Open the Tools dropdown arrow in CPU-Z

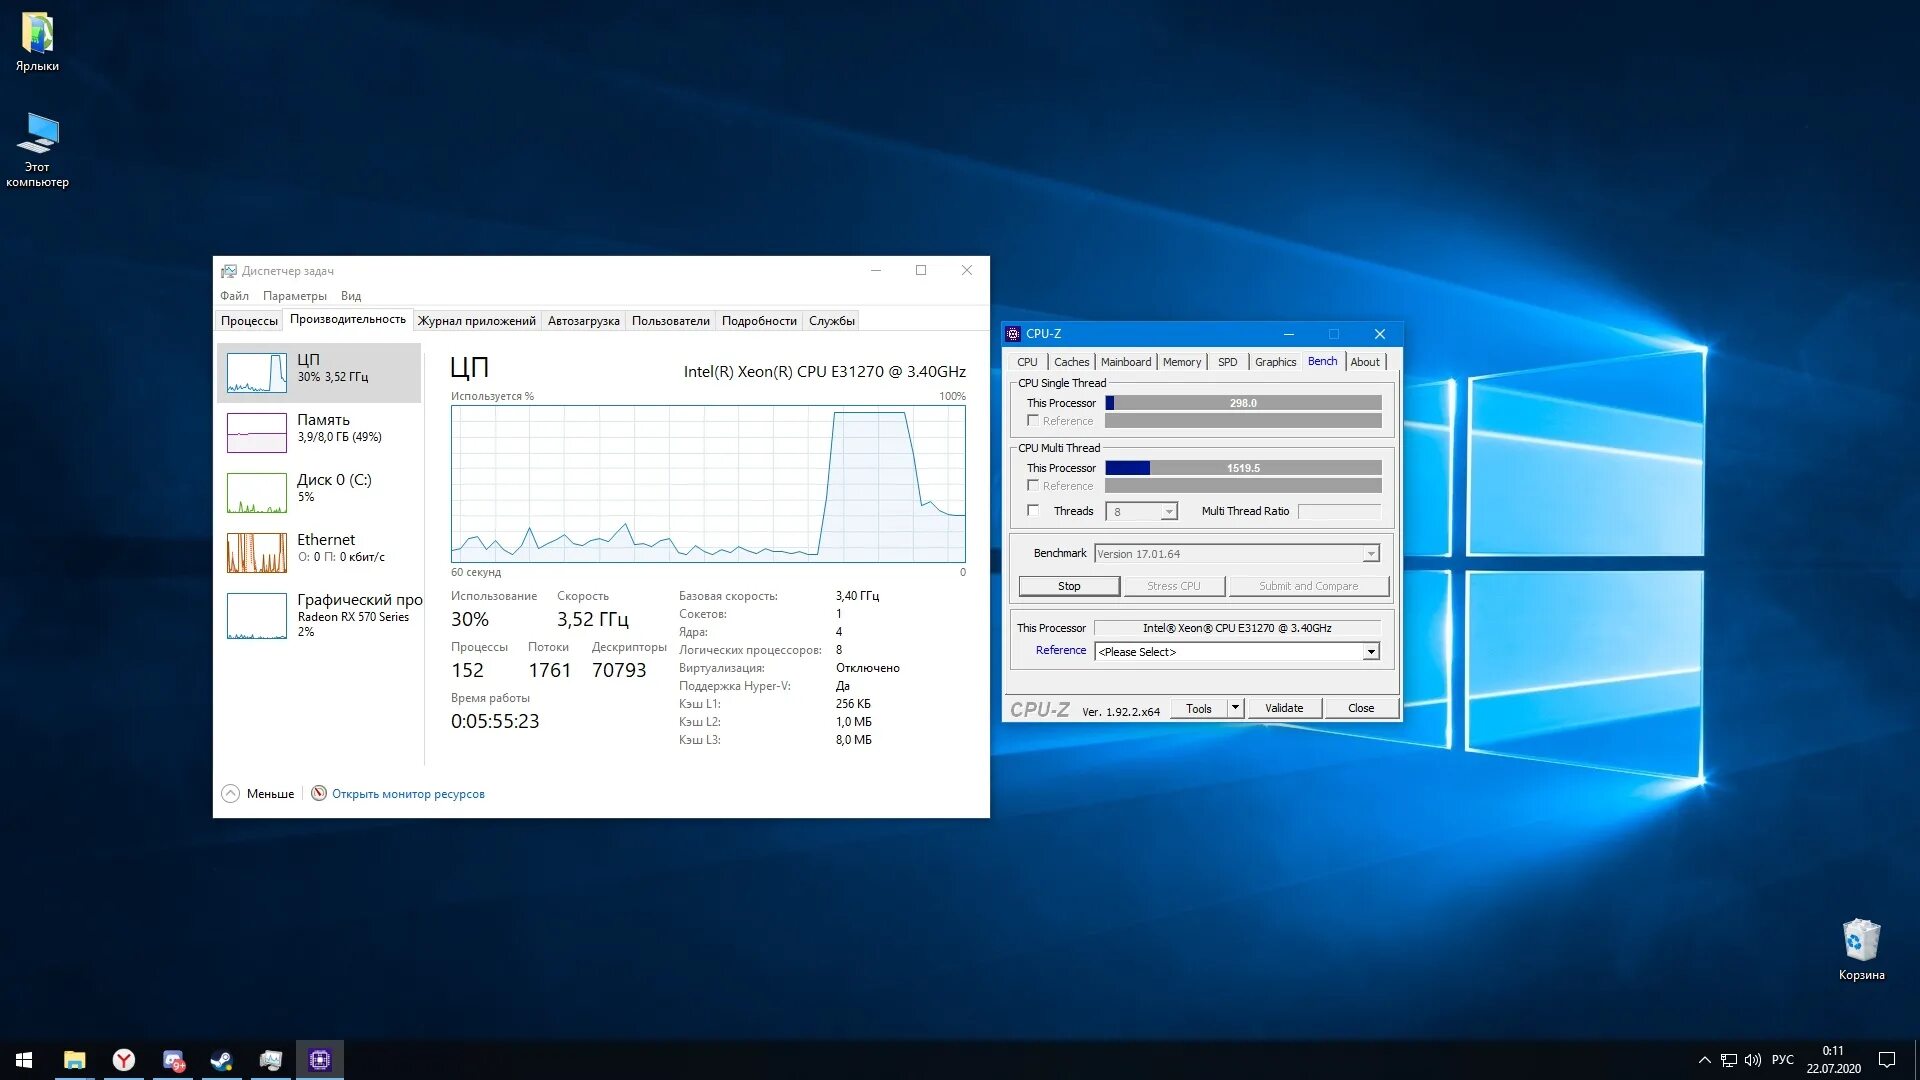[1235, 708]
